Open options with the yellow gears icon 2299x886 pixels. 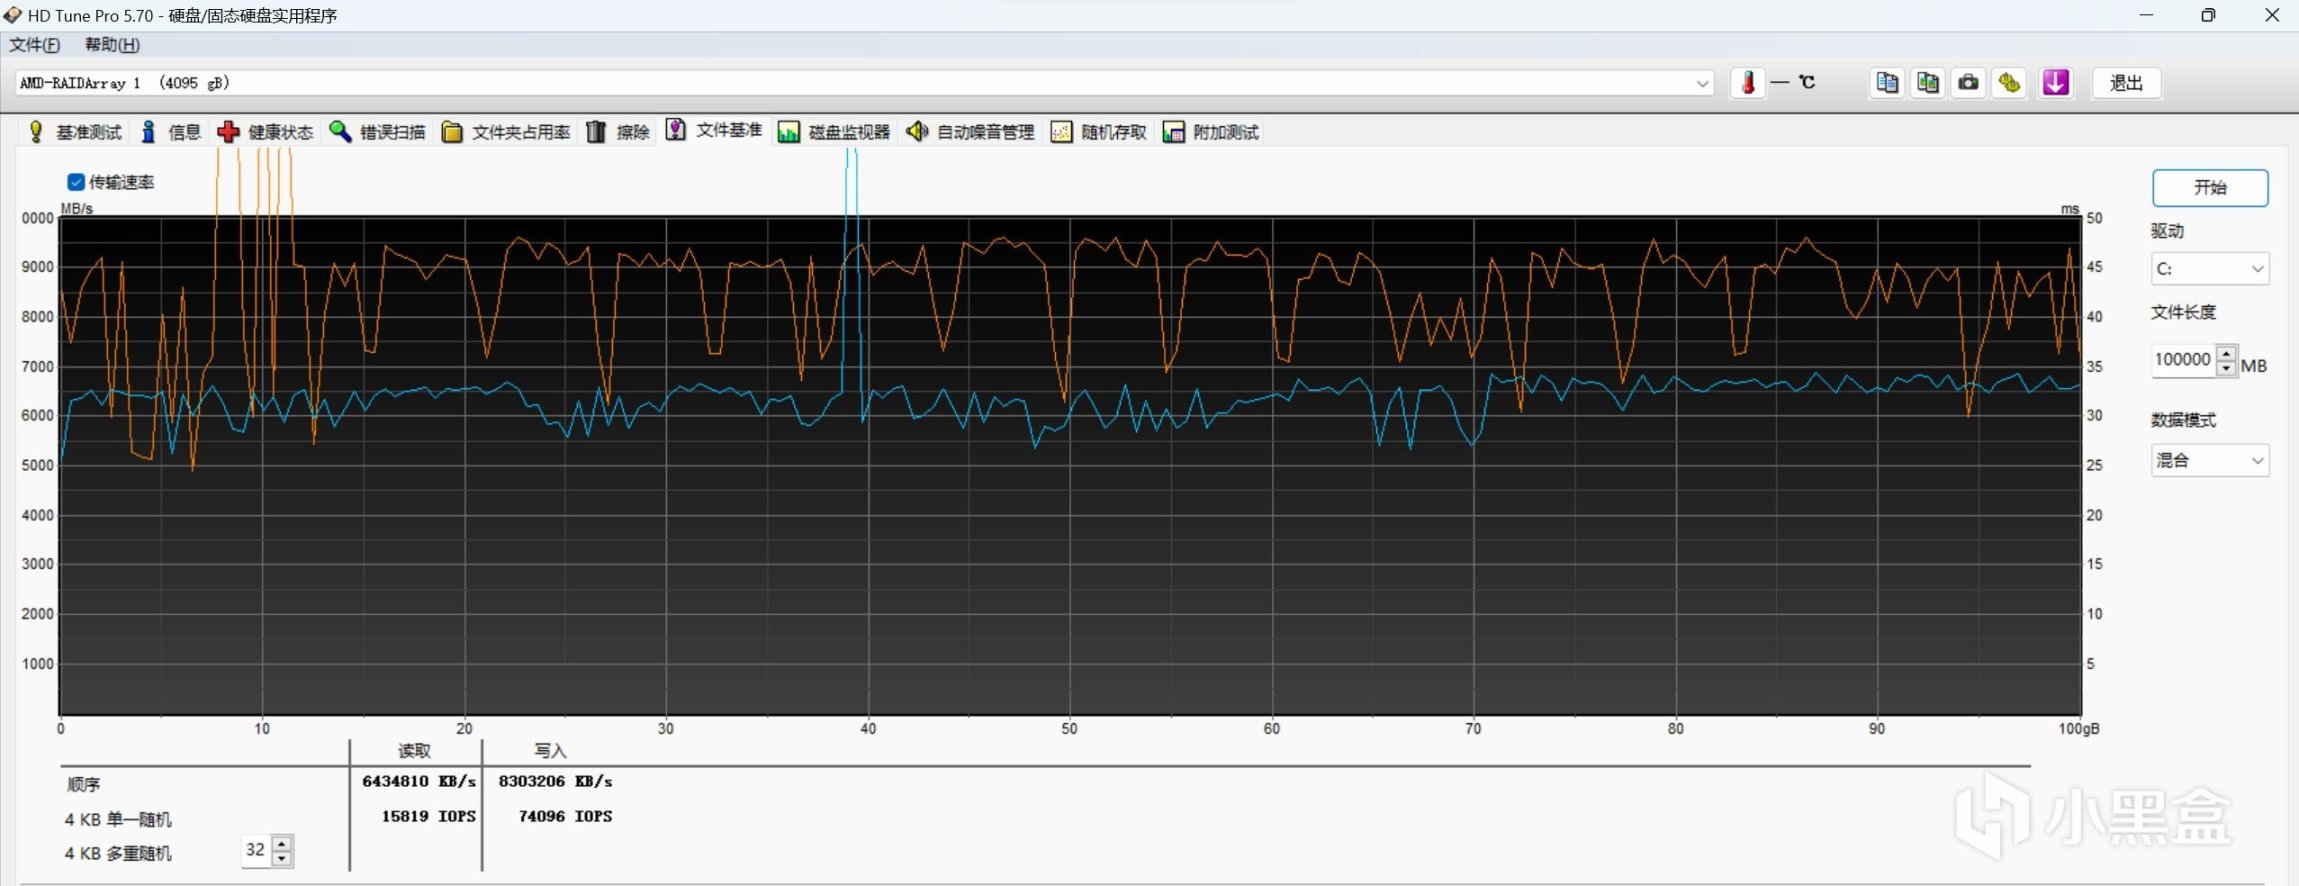coord(2009,83)
